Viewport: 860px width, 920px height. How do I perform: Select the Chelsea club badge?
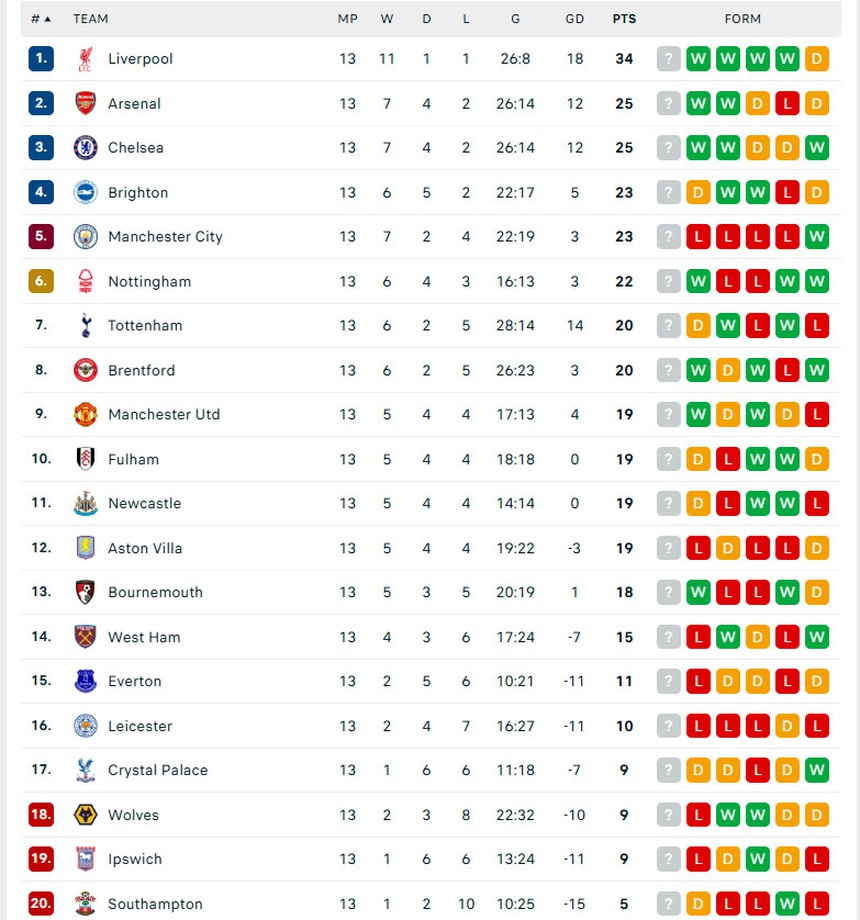[86, 147]
